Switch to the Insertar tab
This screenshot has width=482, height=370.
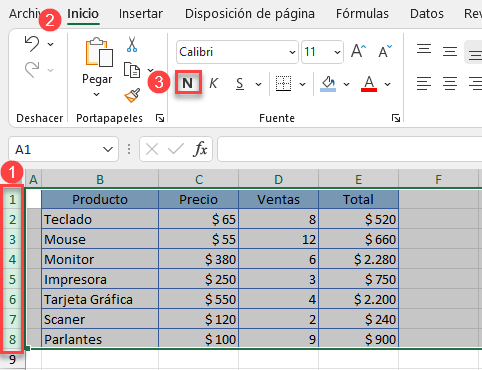coord(141,14)
